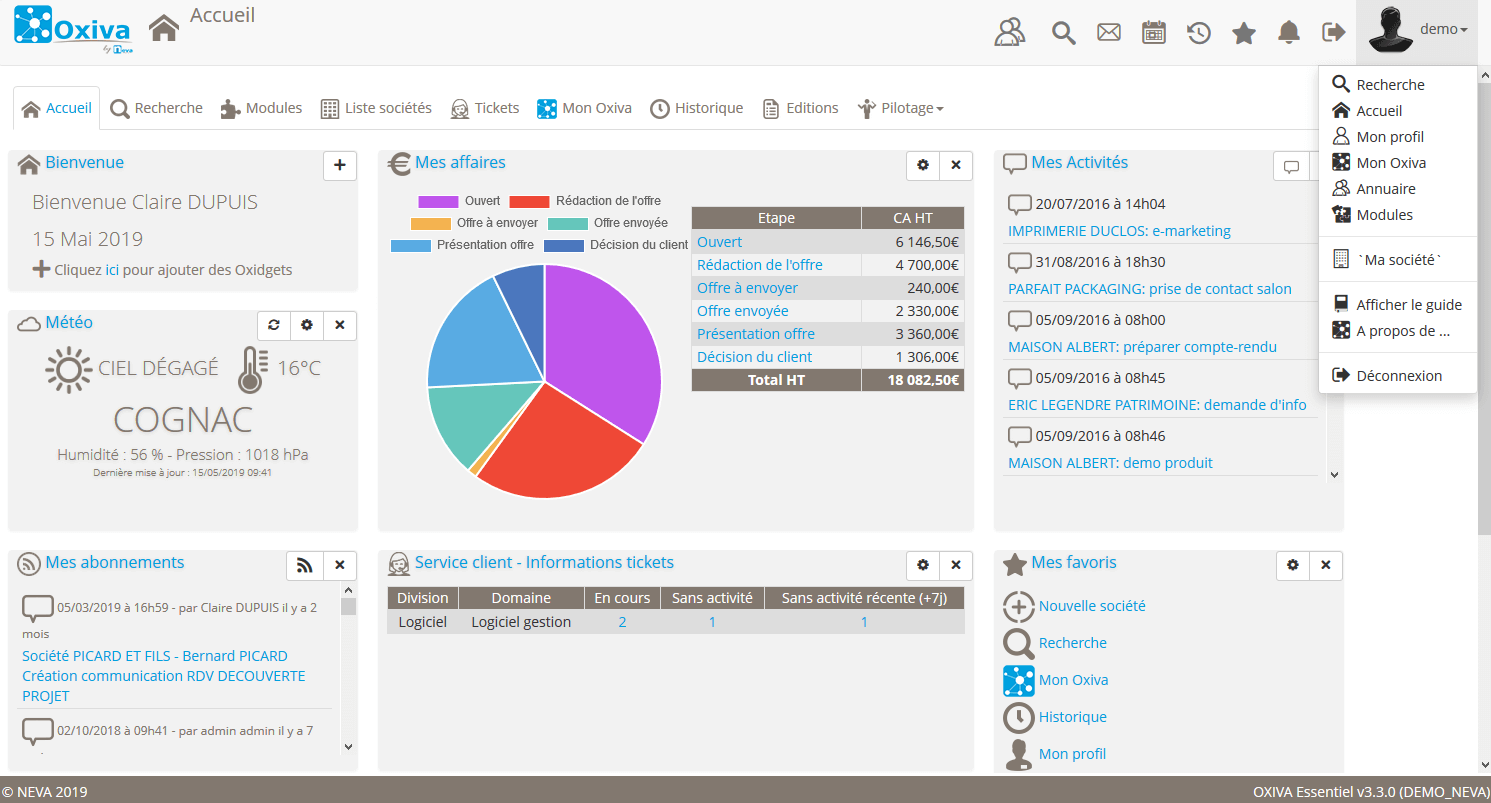
Task: Open the history clock icon in header
Action: pos(1199,33)
